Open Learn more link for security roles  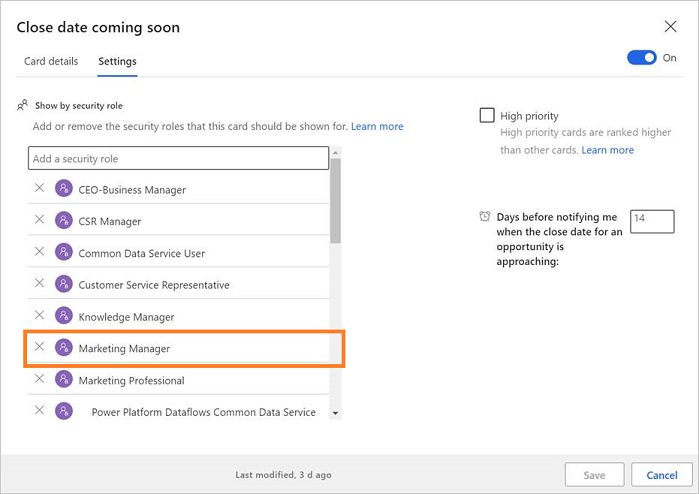[x=377, y=127]
